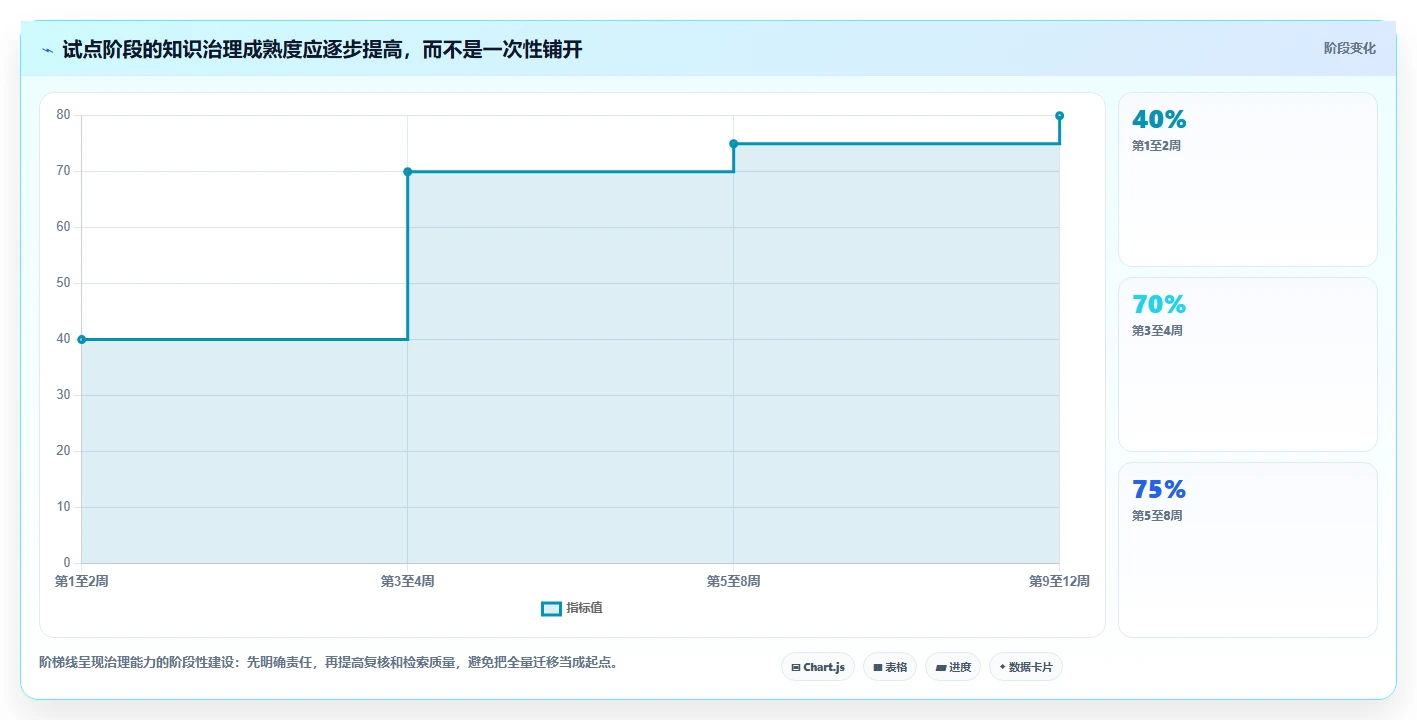The height and width of the screenshot is (720, 1417).
Task: Choose the 数据卡片 pill button
Action: [1026, 667]
